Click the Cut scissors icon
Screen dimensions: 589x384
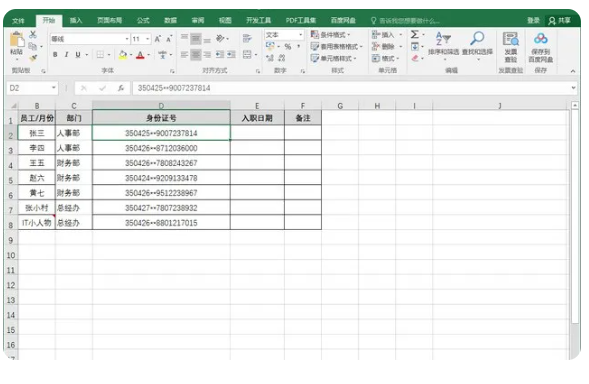pos(33,35)
